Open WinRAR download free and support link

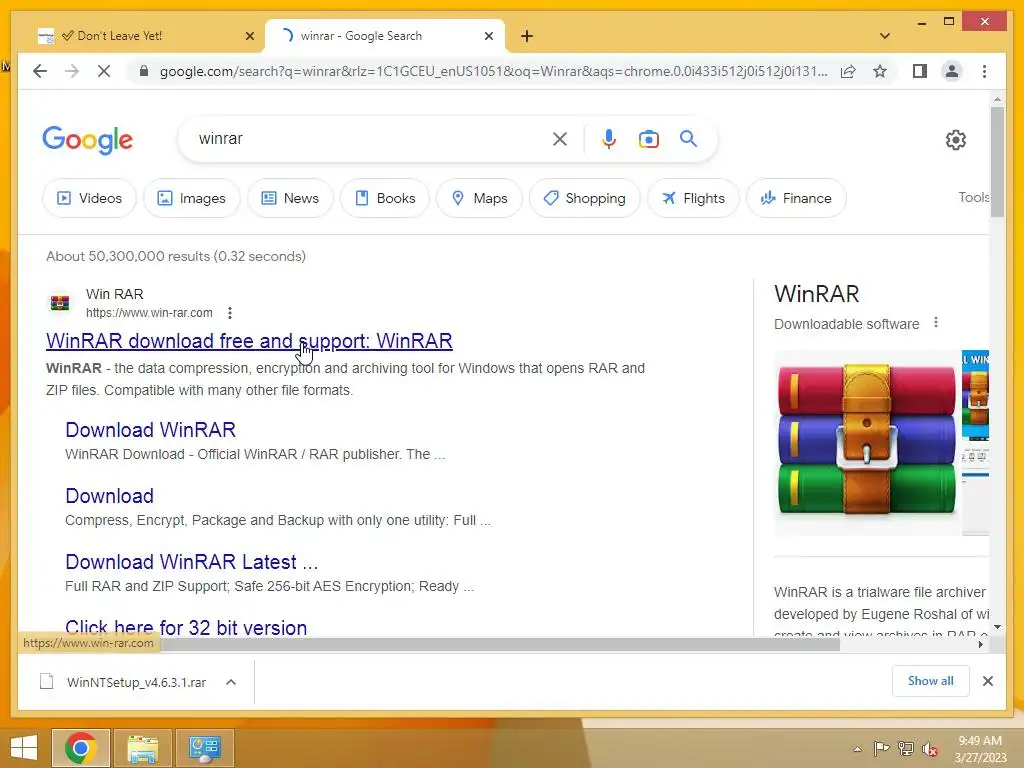click(x=249, y=341)
